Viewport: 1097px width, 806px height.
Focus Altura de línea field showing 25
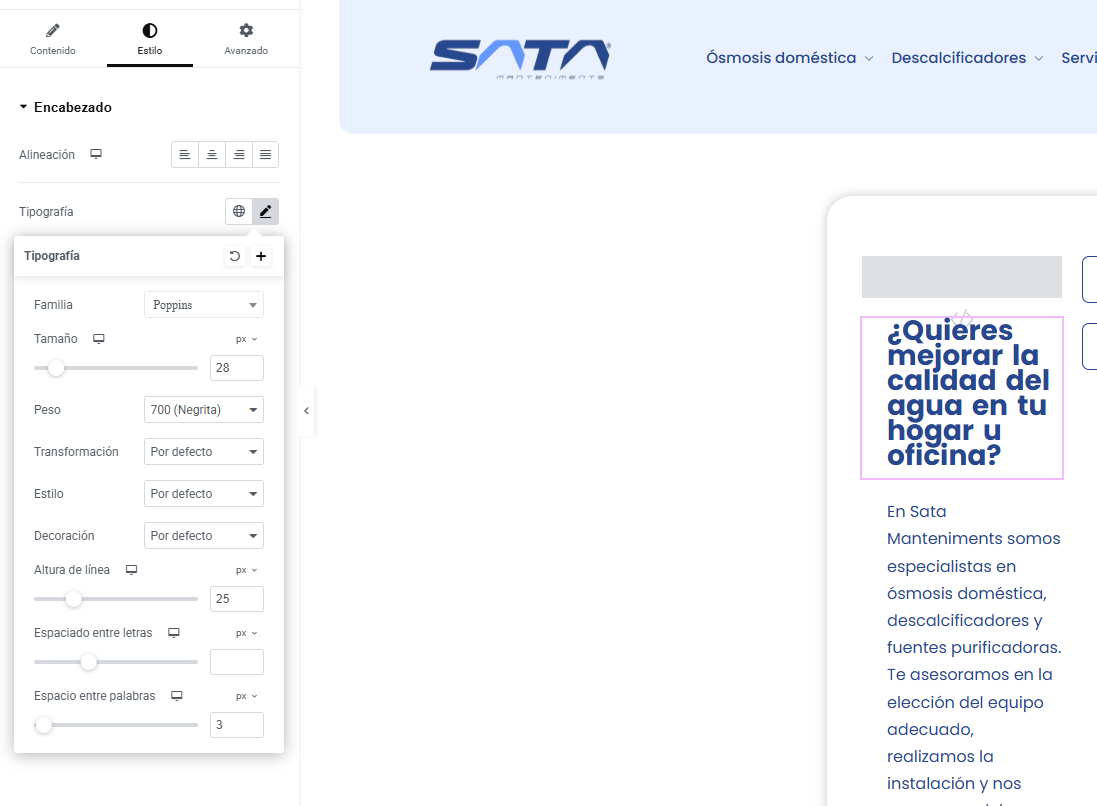(x=236, y=599)
